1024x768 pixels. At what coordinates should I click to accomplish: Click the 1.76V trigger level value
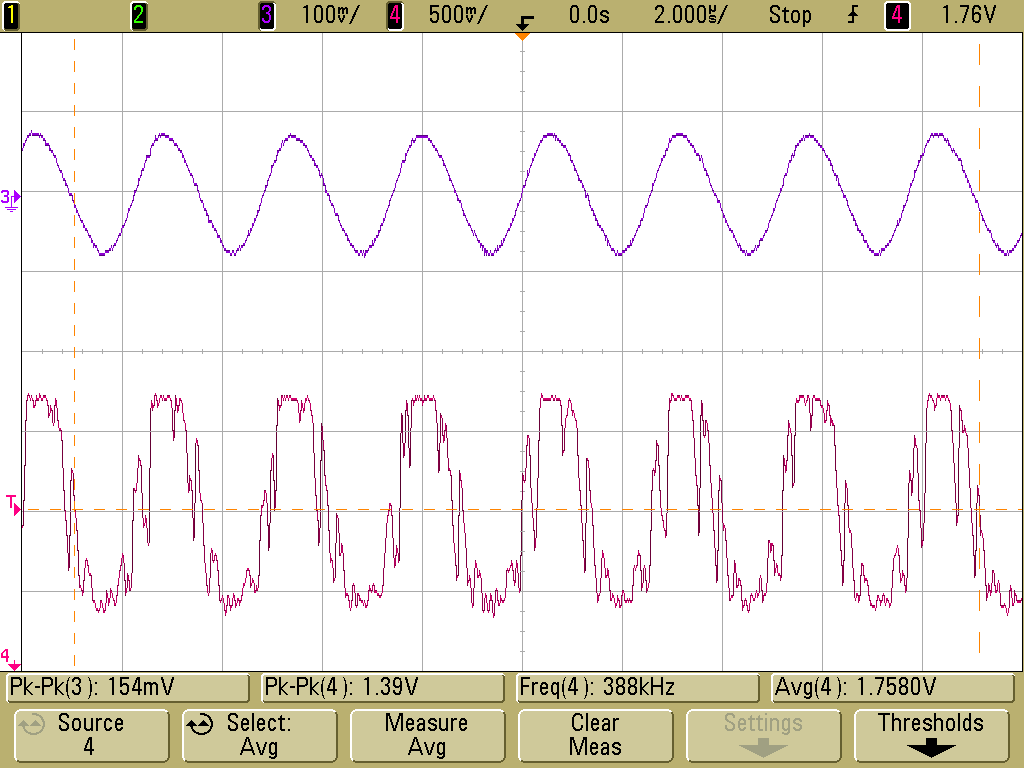tap(968, 15)
